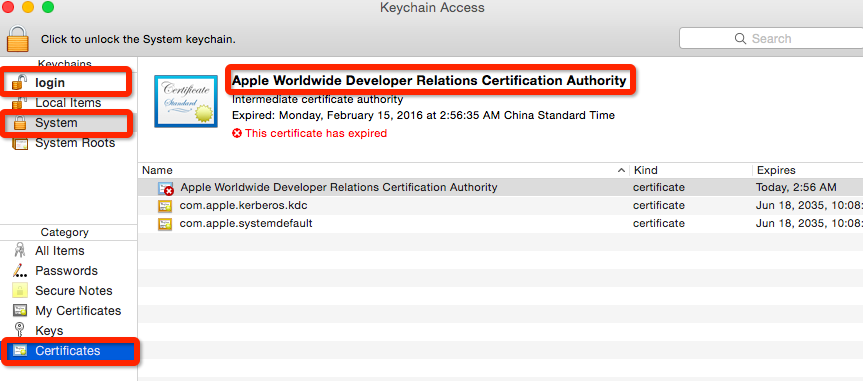The width and height of the screenshot is (863, 381).
Task: Click com.apple.kerberos.kdc certificate icon
Action: coord(165,206)
